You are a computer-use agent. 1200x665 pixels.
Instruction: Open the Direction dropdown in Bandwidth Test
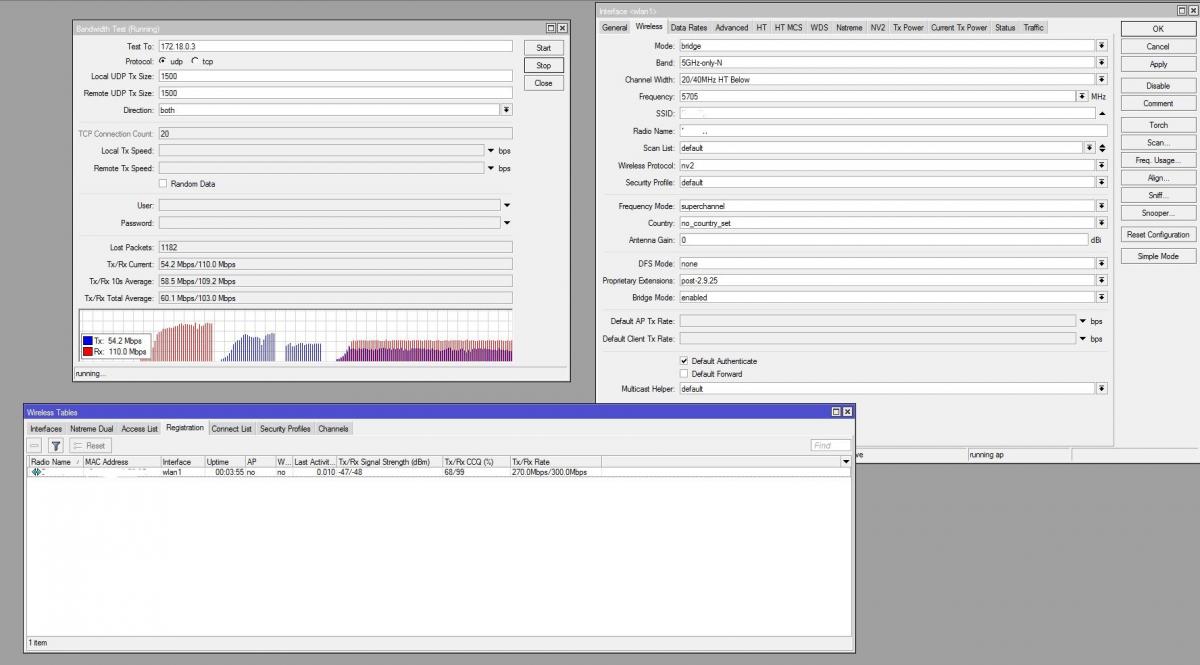point(506,110)
